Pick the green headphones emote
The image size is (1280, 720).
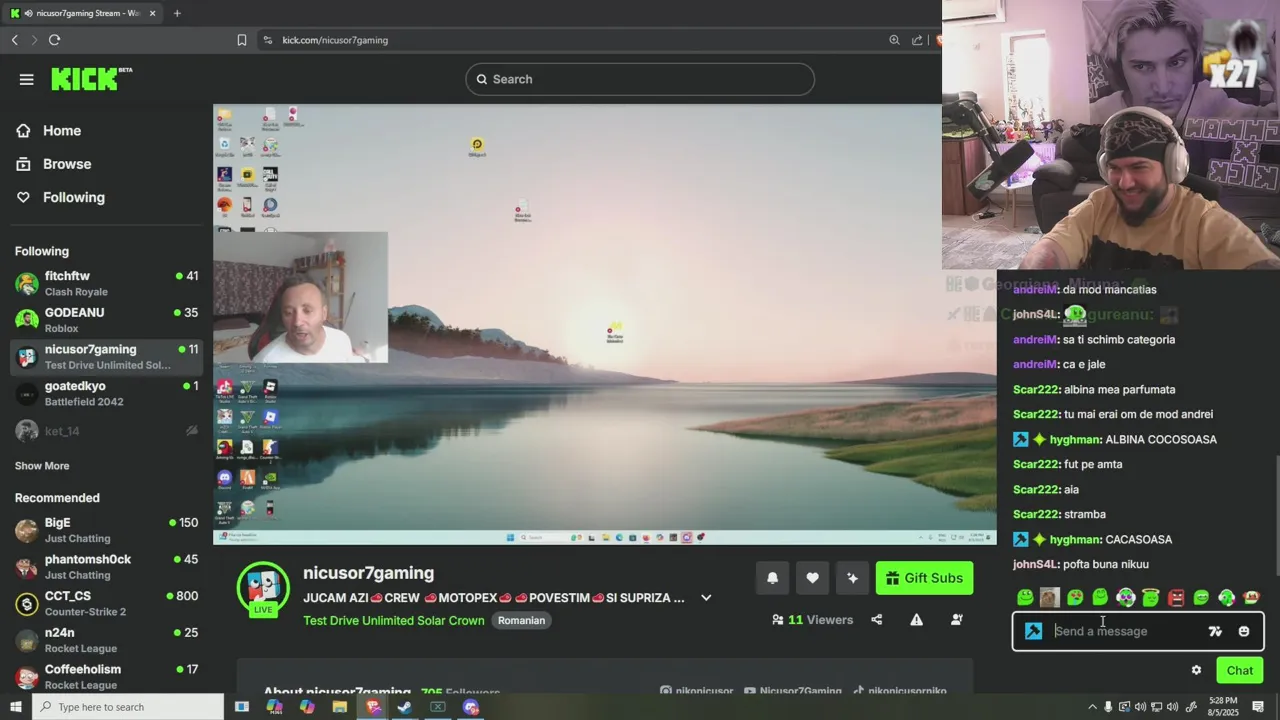click(1226, 597)
